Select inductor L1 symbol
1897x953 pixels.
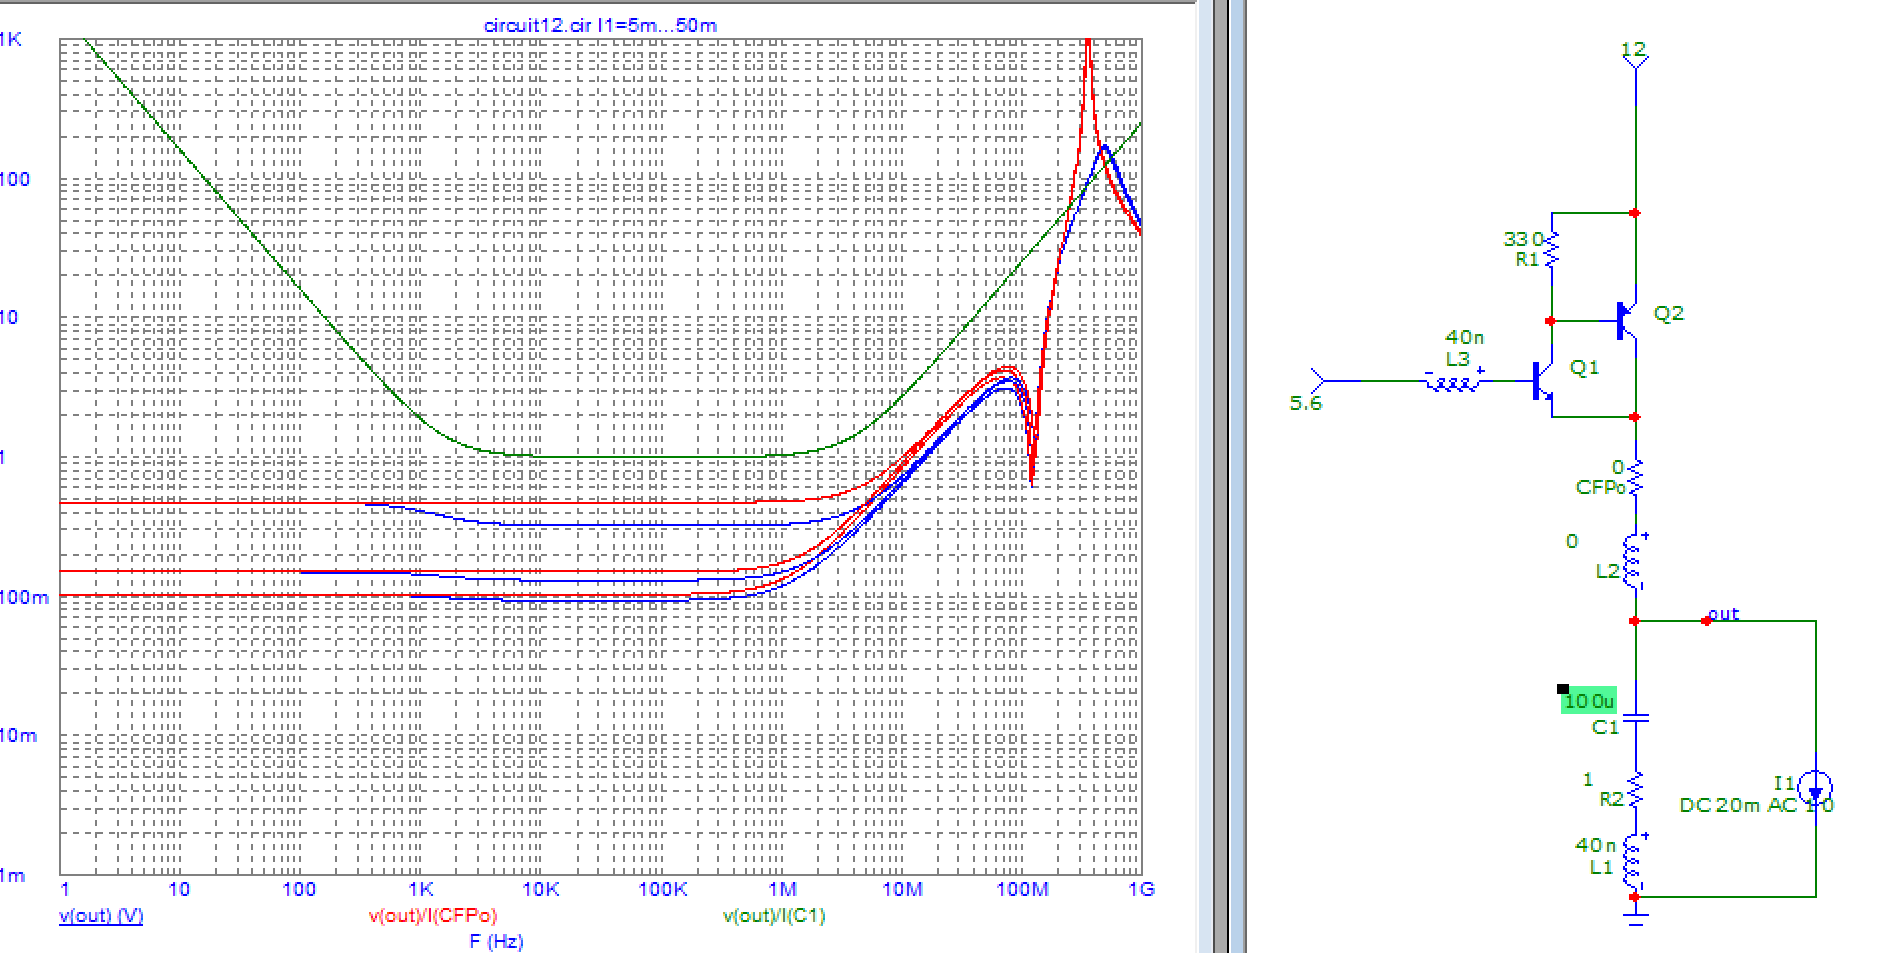[1634, 861]
